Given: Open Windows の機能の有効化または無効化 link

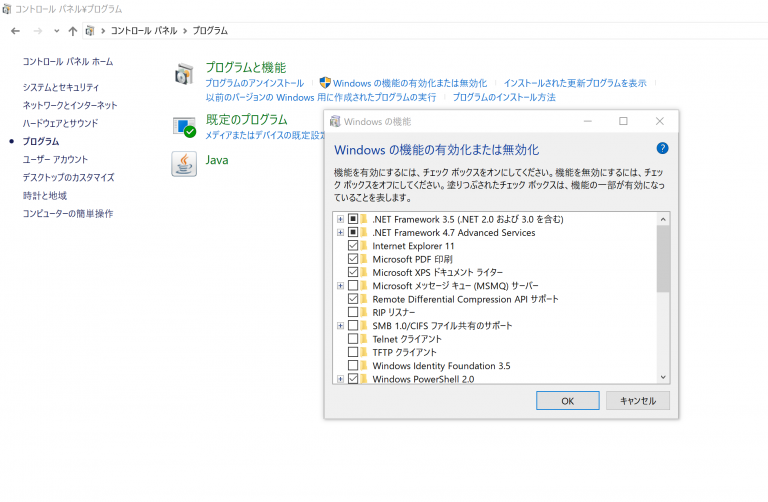Looking at the screenshot, I should coord(410,83).
